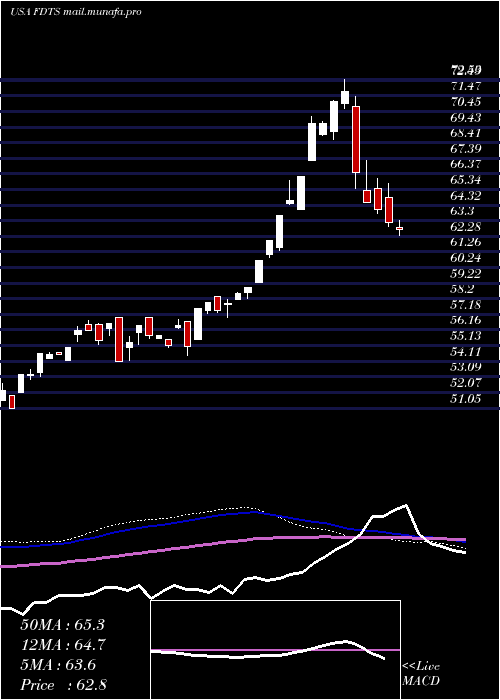Click the 62.28 price axis label
The height and width of the screenshot is (700, 500).
coord(466,226)
